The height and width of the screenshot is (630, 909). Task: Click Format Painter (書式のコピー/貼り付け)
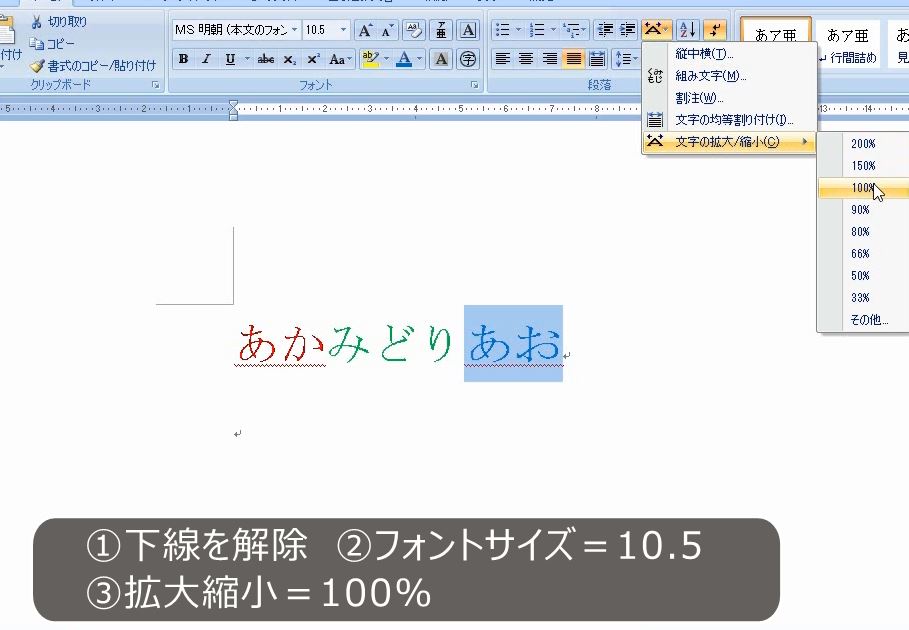(93, 65)
